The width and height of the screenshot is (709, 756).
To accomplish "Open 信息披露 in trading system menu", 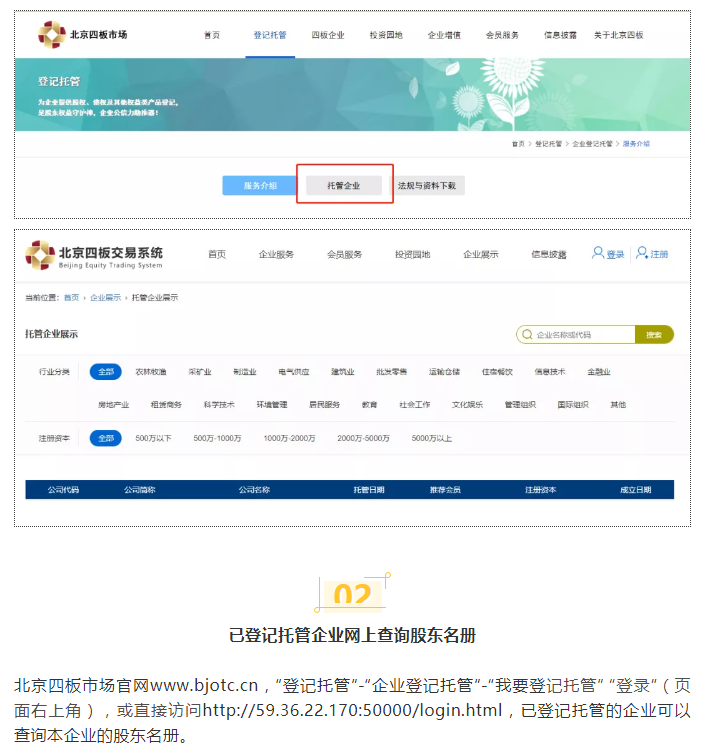I will [x=548, y=255].
